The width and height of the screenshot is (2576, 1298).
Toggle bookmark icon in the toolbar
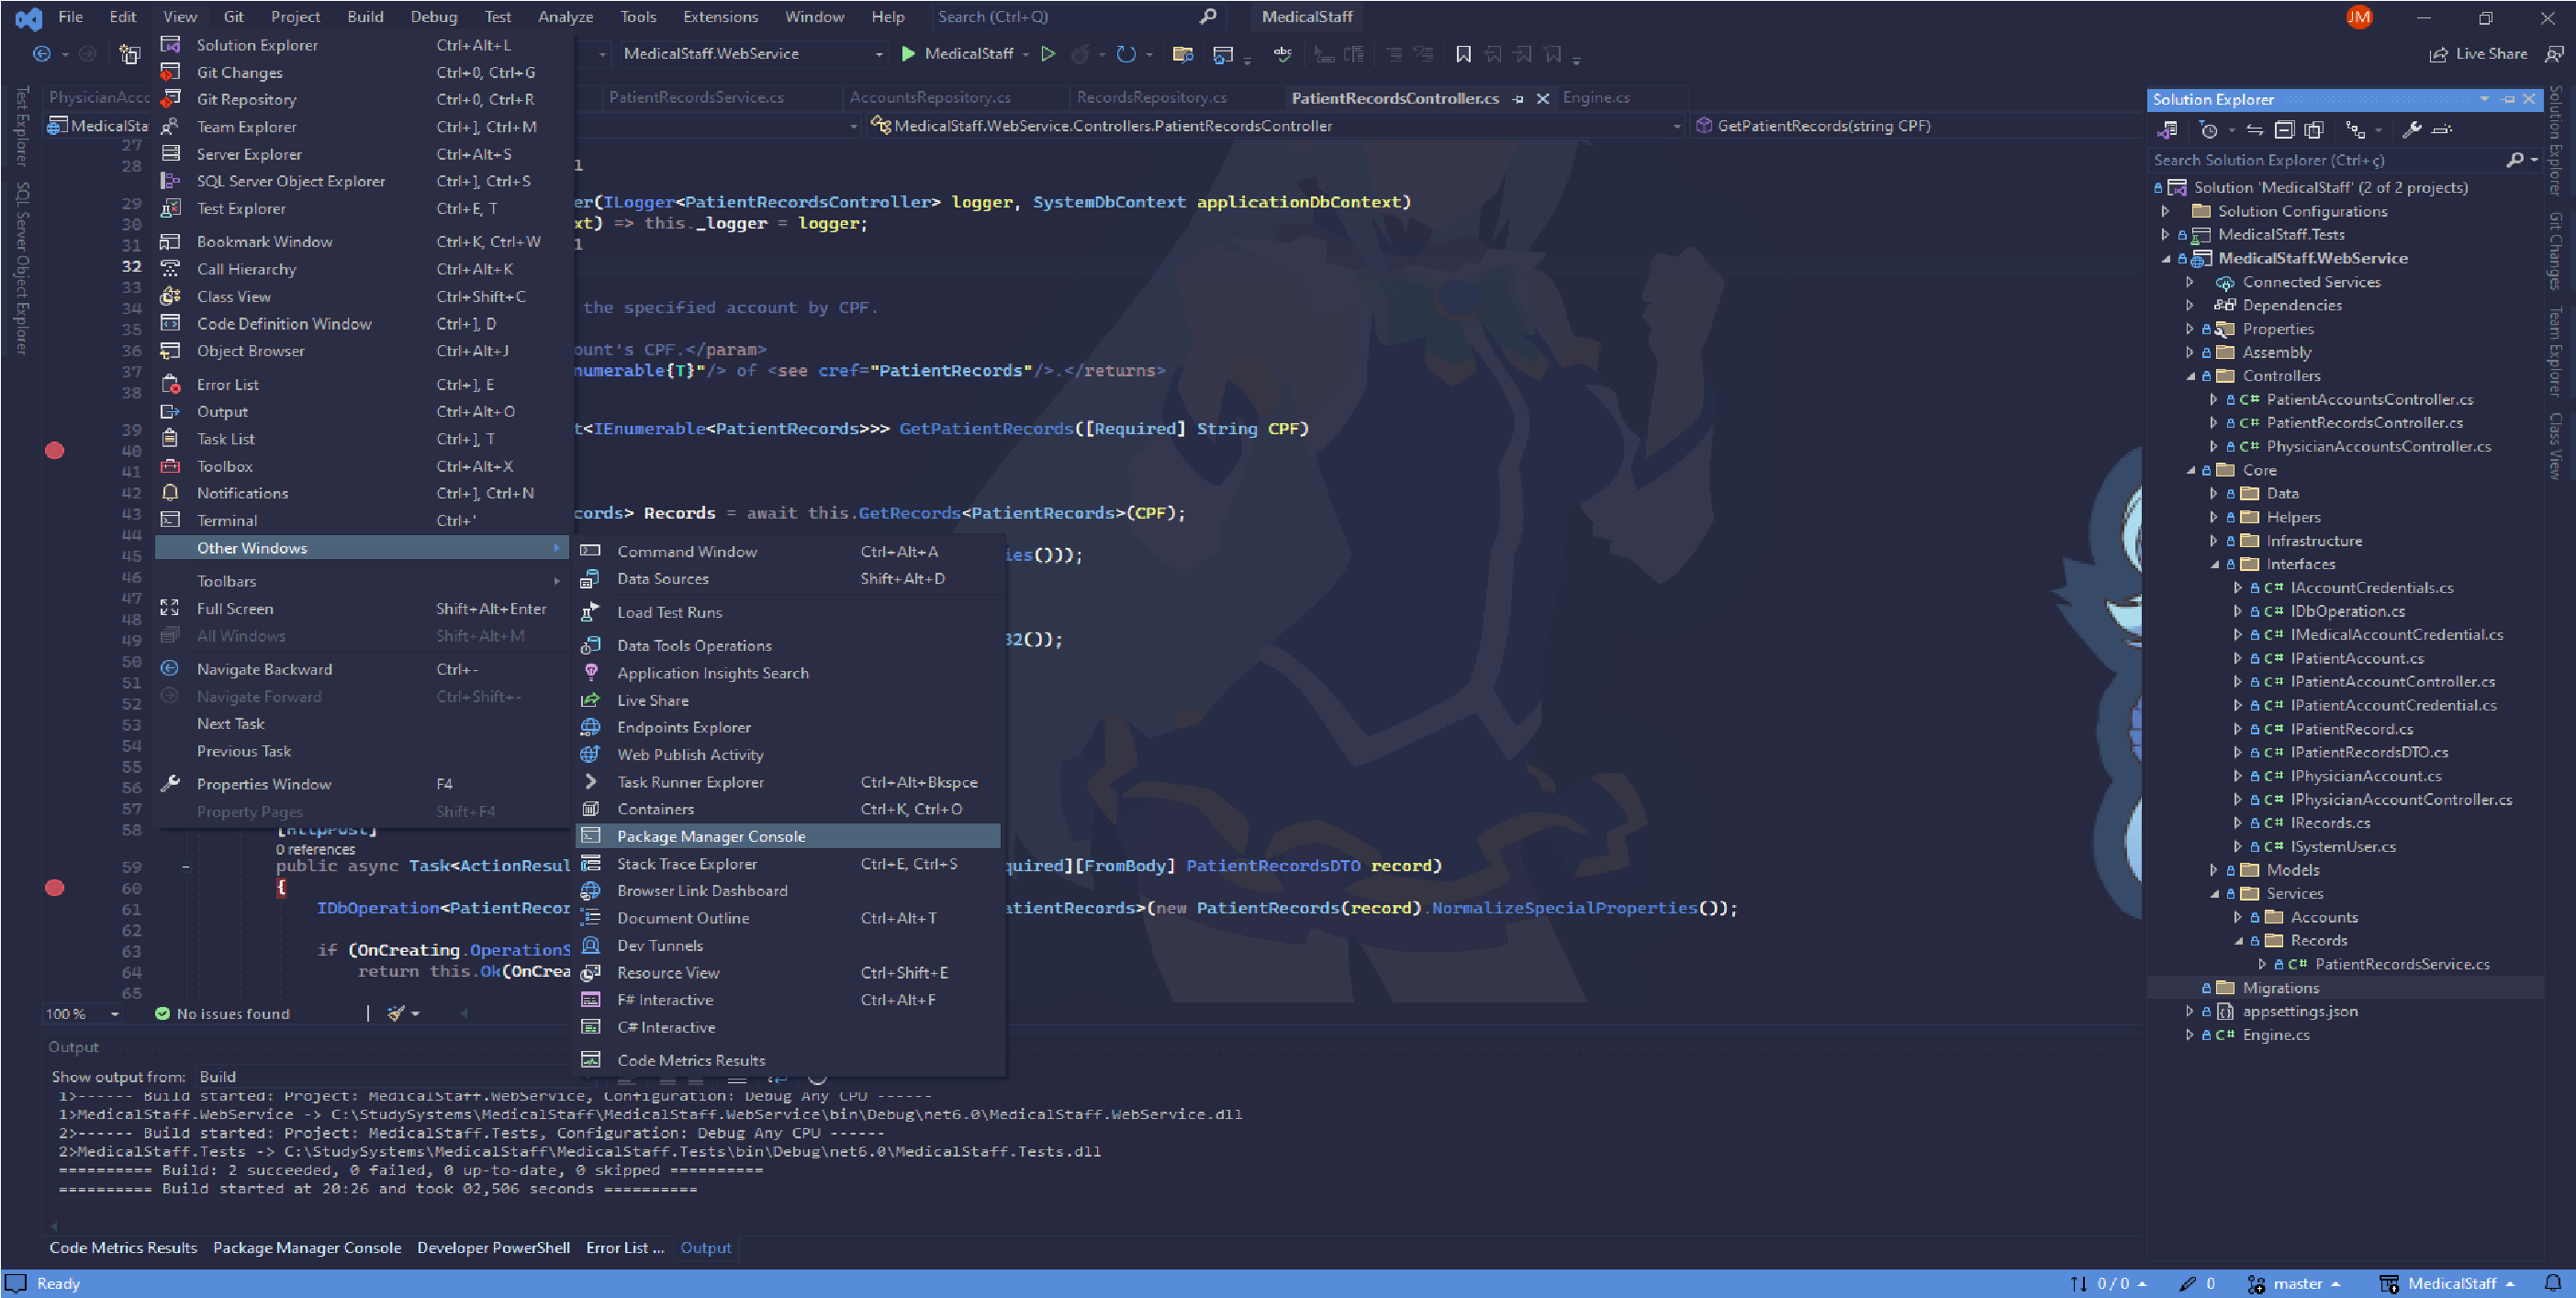point(1463,54)
